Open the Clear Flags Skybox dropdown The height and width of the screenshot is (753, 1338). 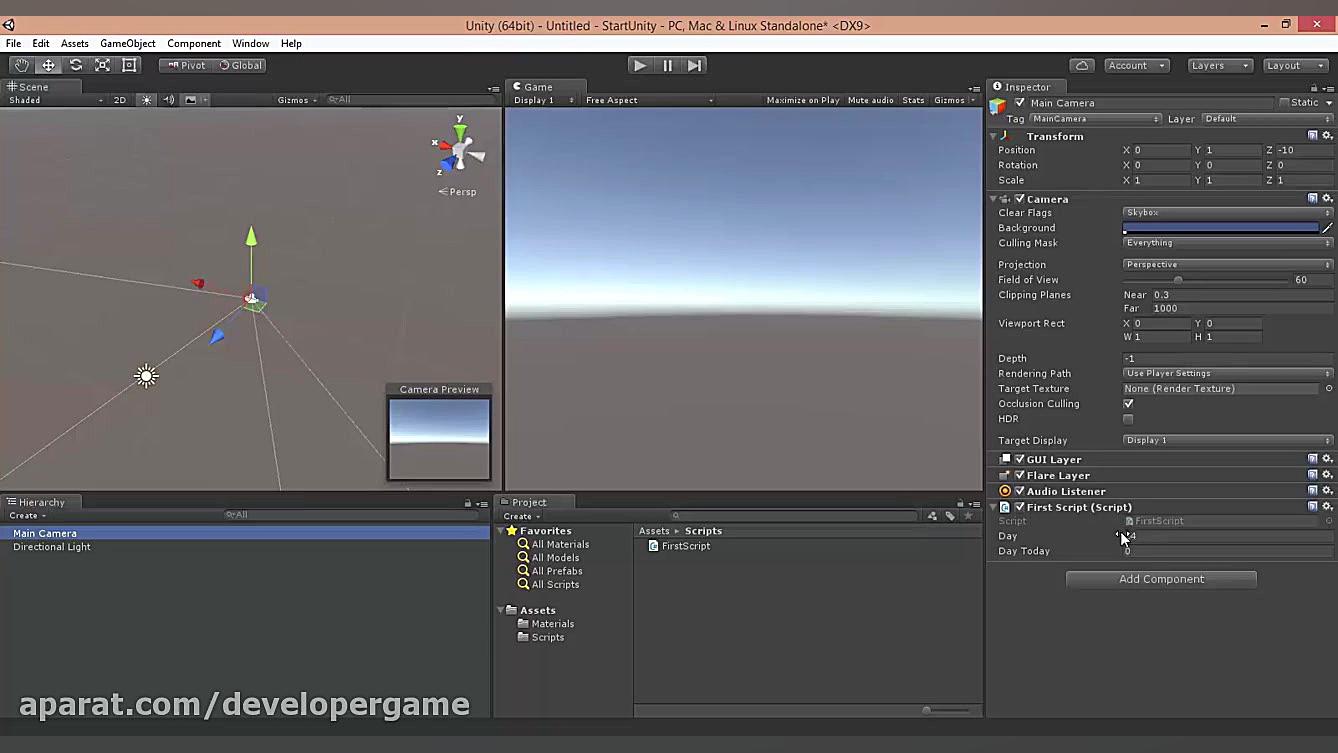pyautogui.click(x=1228, y=213)
